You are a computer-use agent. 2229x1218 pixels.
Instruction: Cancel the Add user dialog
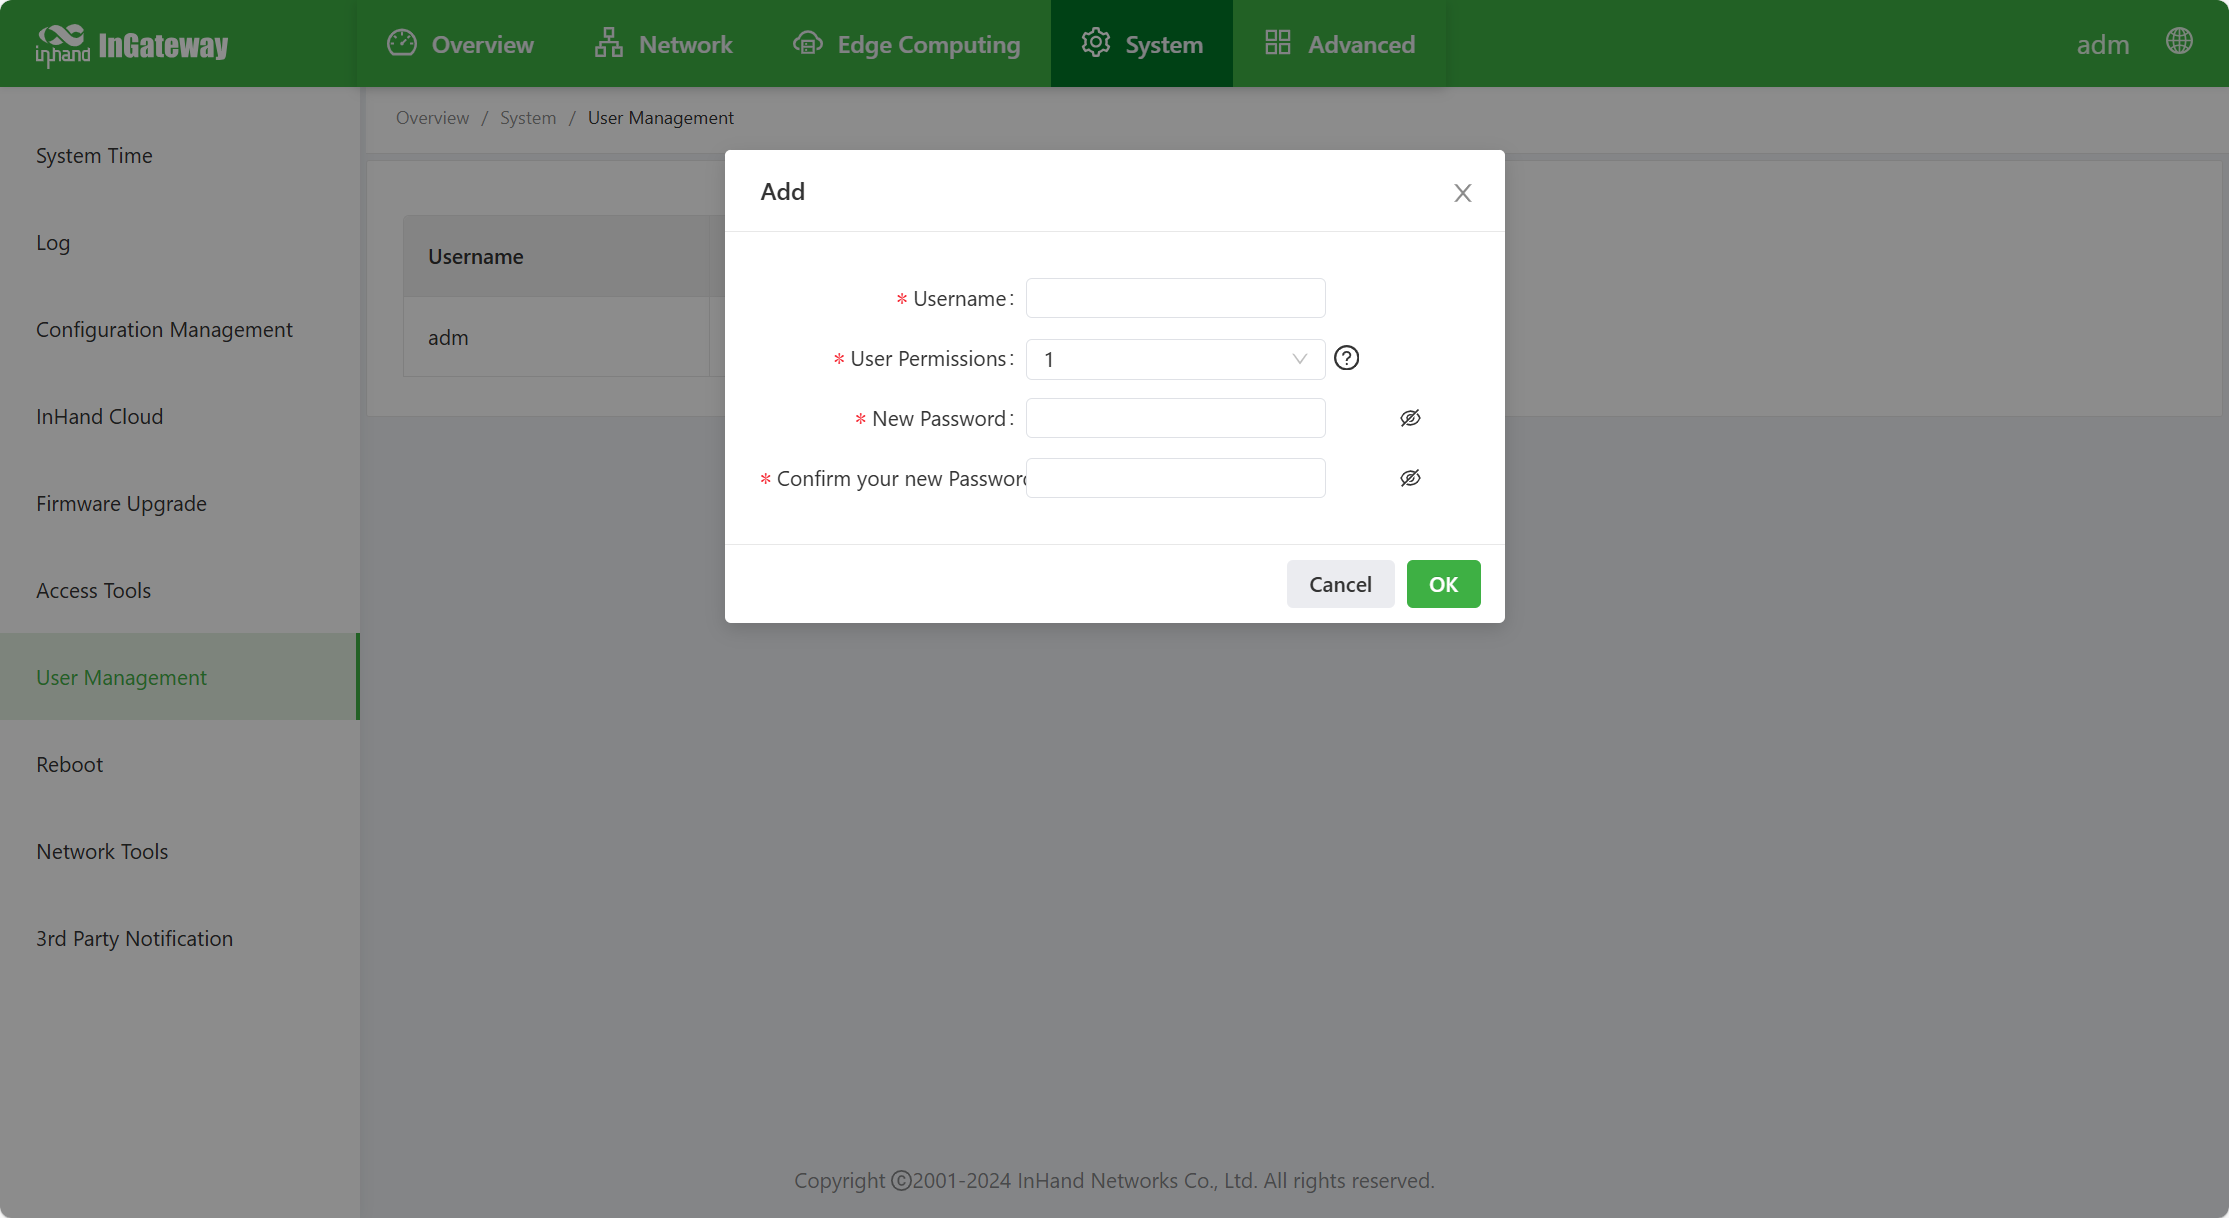coord(1340,584)
